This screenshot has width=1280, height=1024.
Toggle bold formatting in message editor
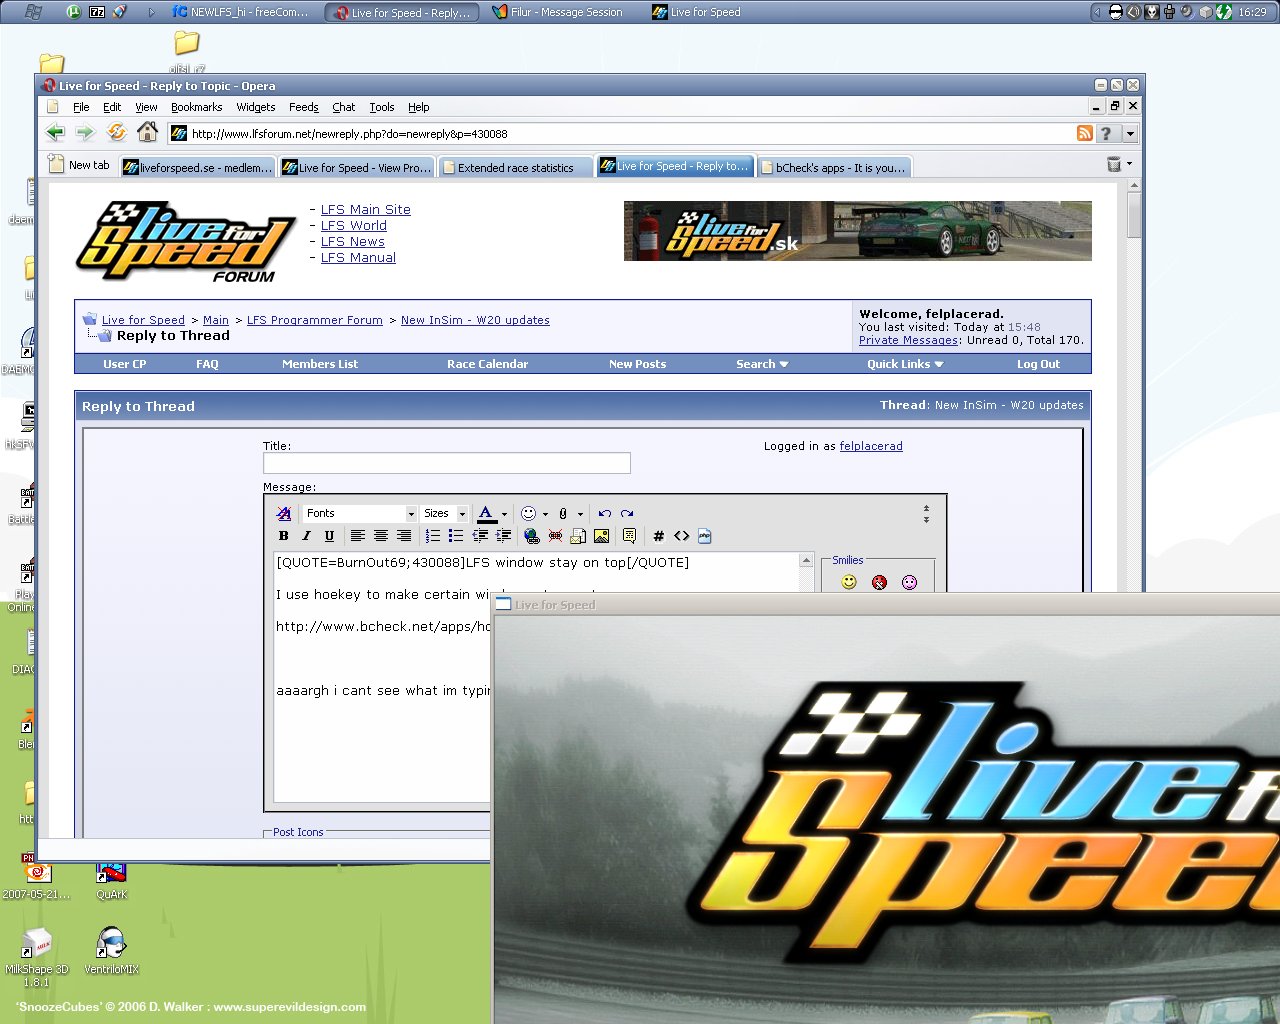(284, 536)
